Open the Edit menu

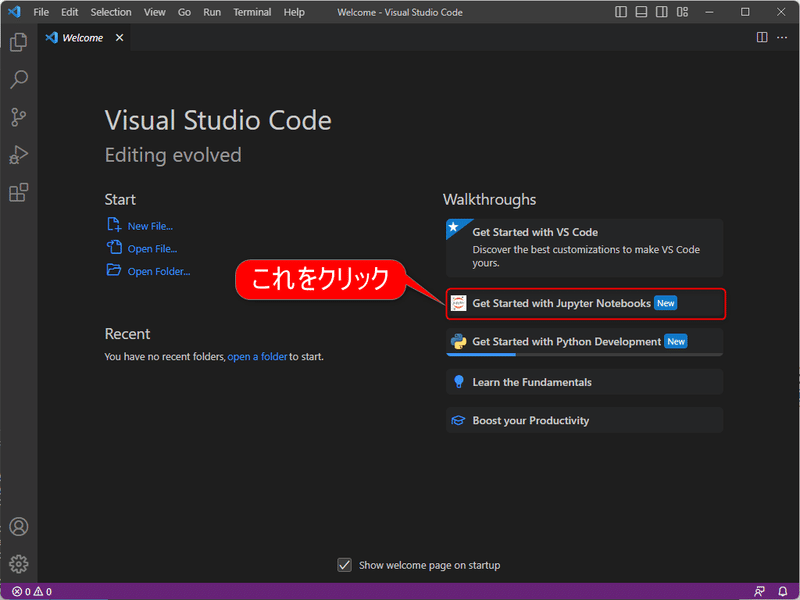click(70, 12)
